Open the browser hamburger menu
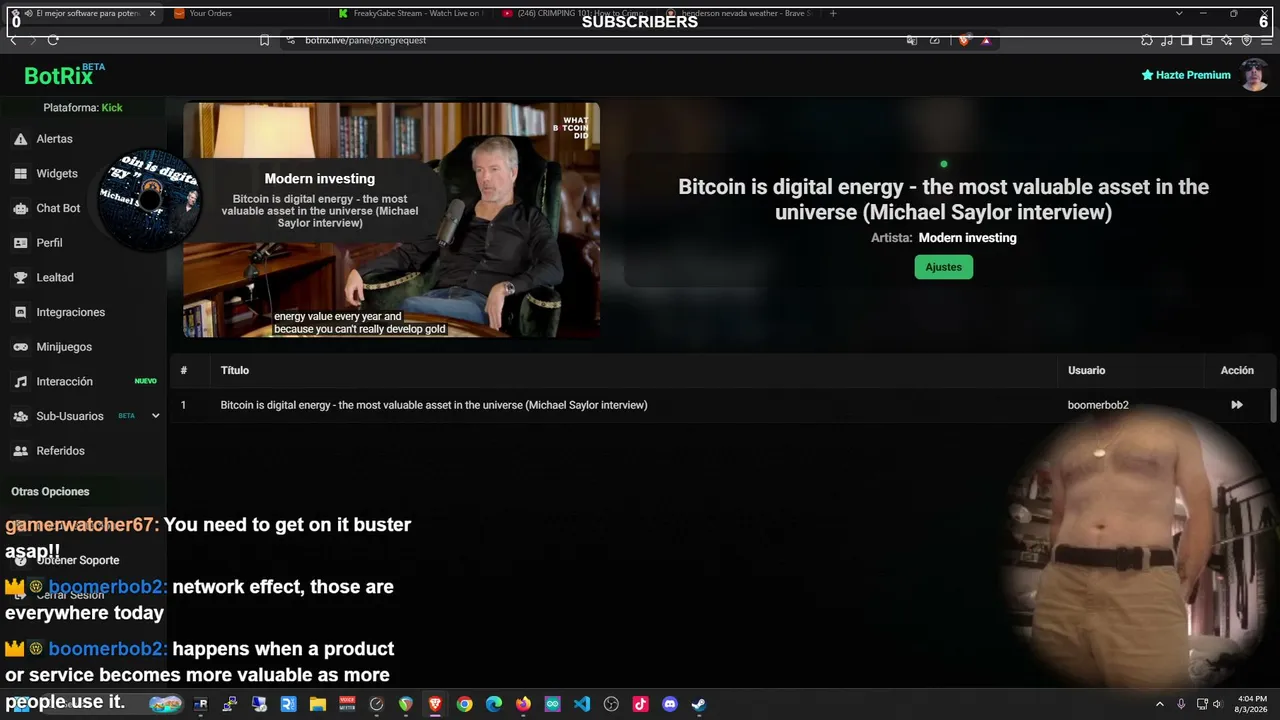This screenshot has width=1280, height=720. point(1266,40)
